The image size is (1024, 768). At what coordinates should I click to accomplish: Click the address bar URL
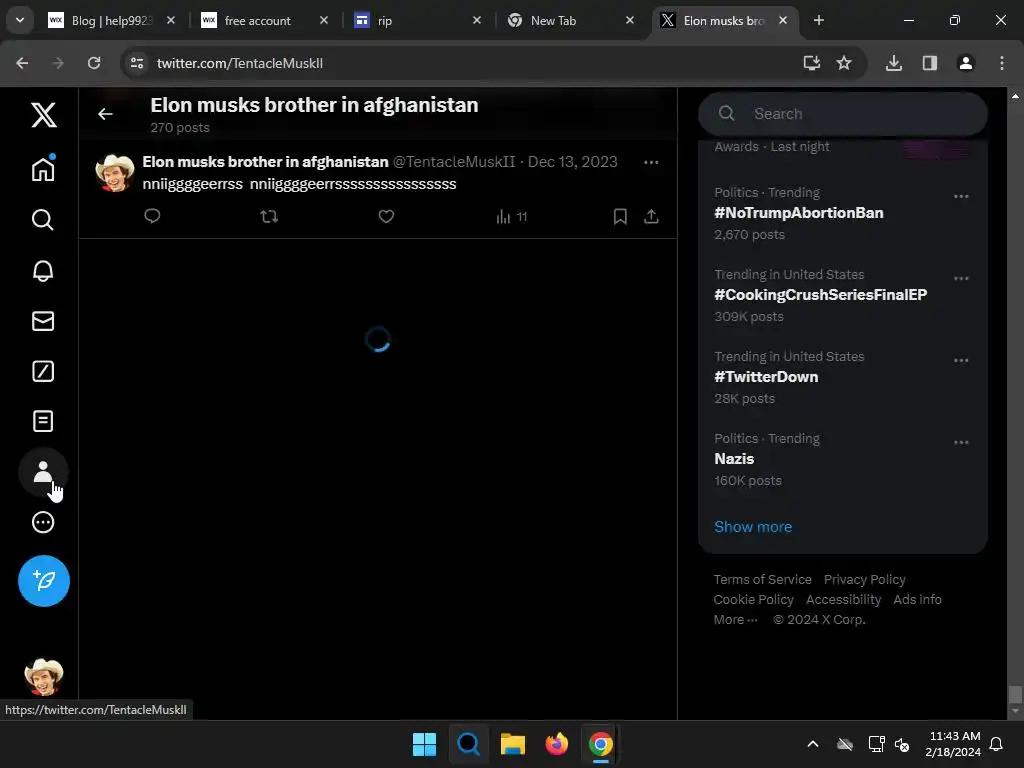pyautogui.click(x=240, y=63)
